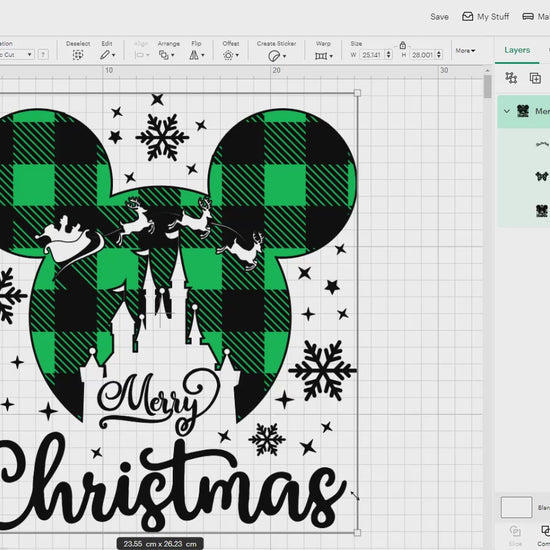Expand the Flip dropdown arrow
550x550 pixels.
tap(203, 55)
